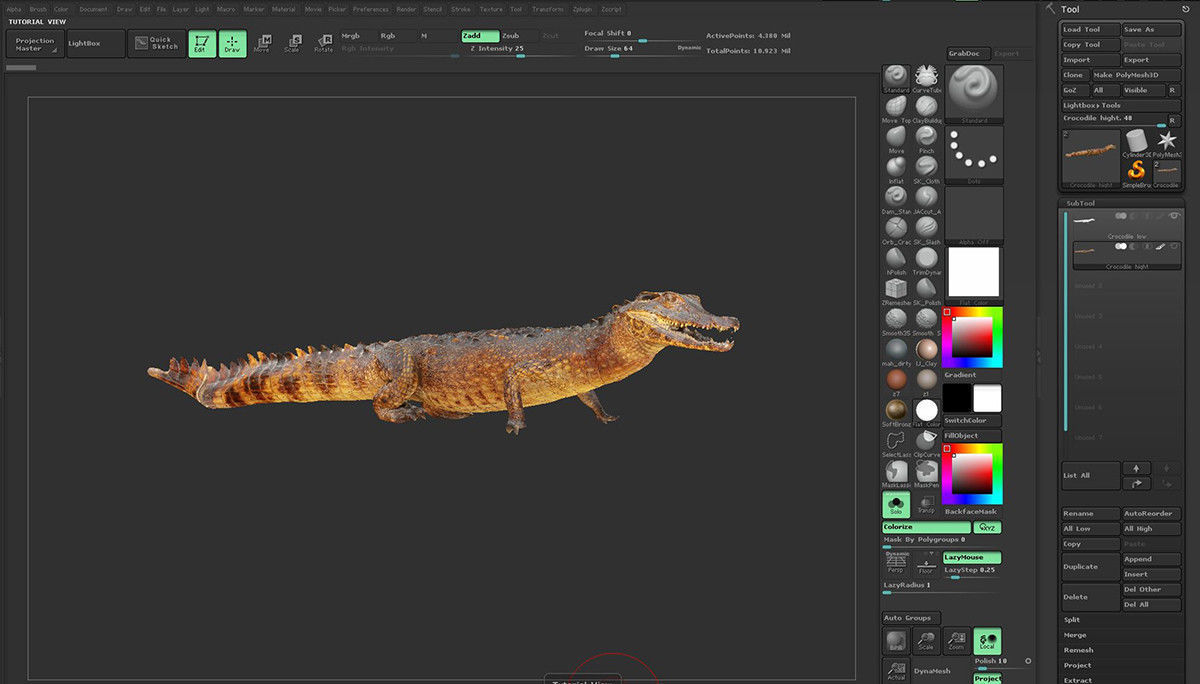1200x684 pixels.
Task: Click Make PolyMesh3D button
Action: [x=1135, y=75]
